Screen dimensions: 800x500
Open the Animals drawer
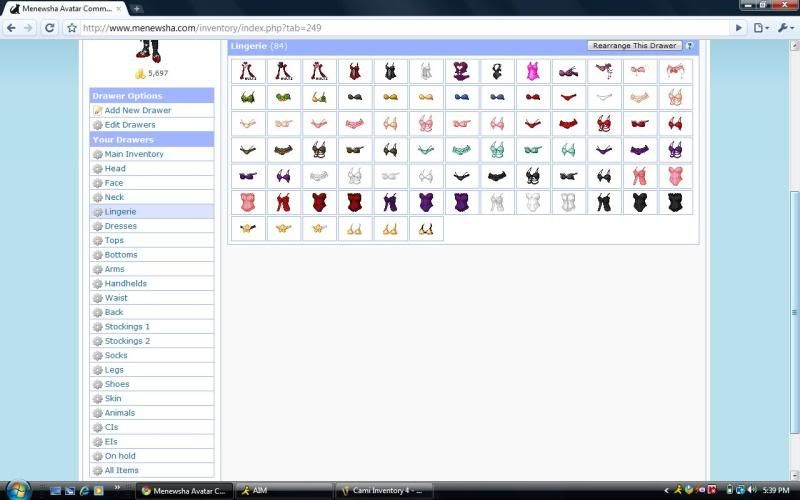[x=119, y=413]
